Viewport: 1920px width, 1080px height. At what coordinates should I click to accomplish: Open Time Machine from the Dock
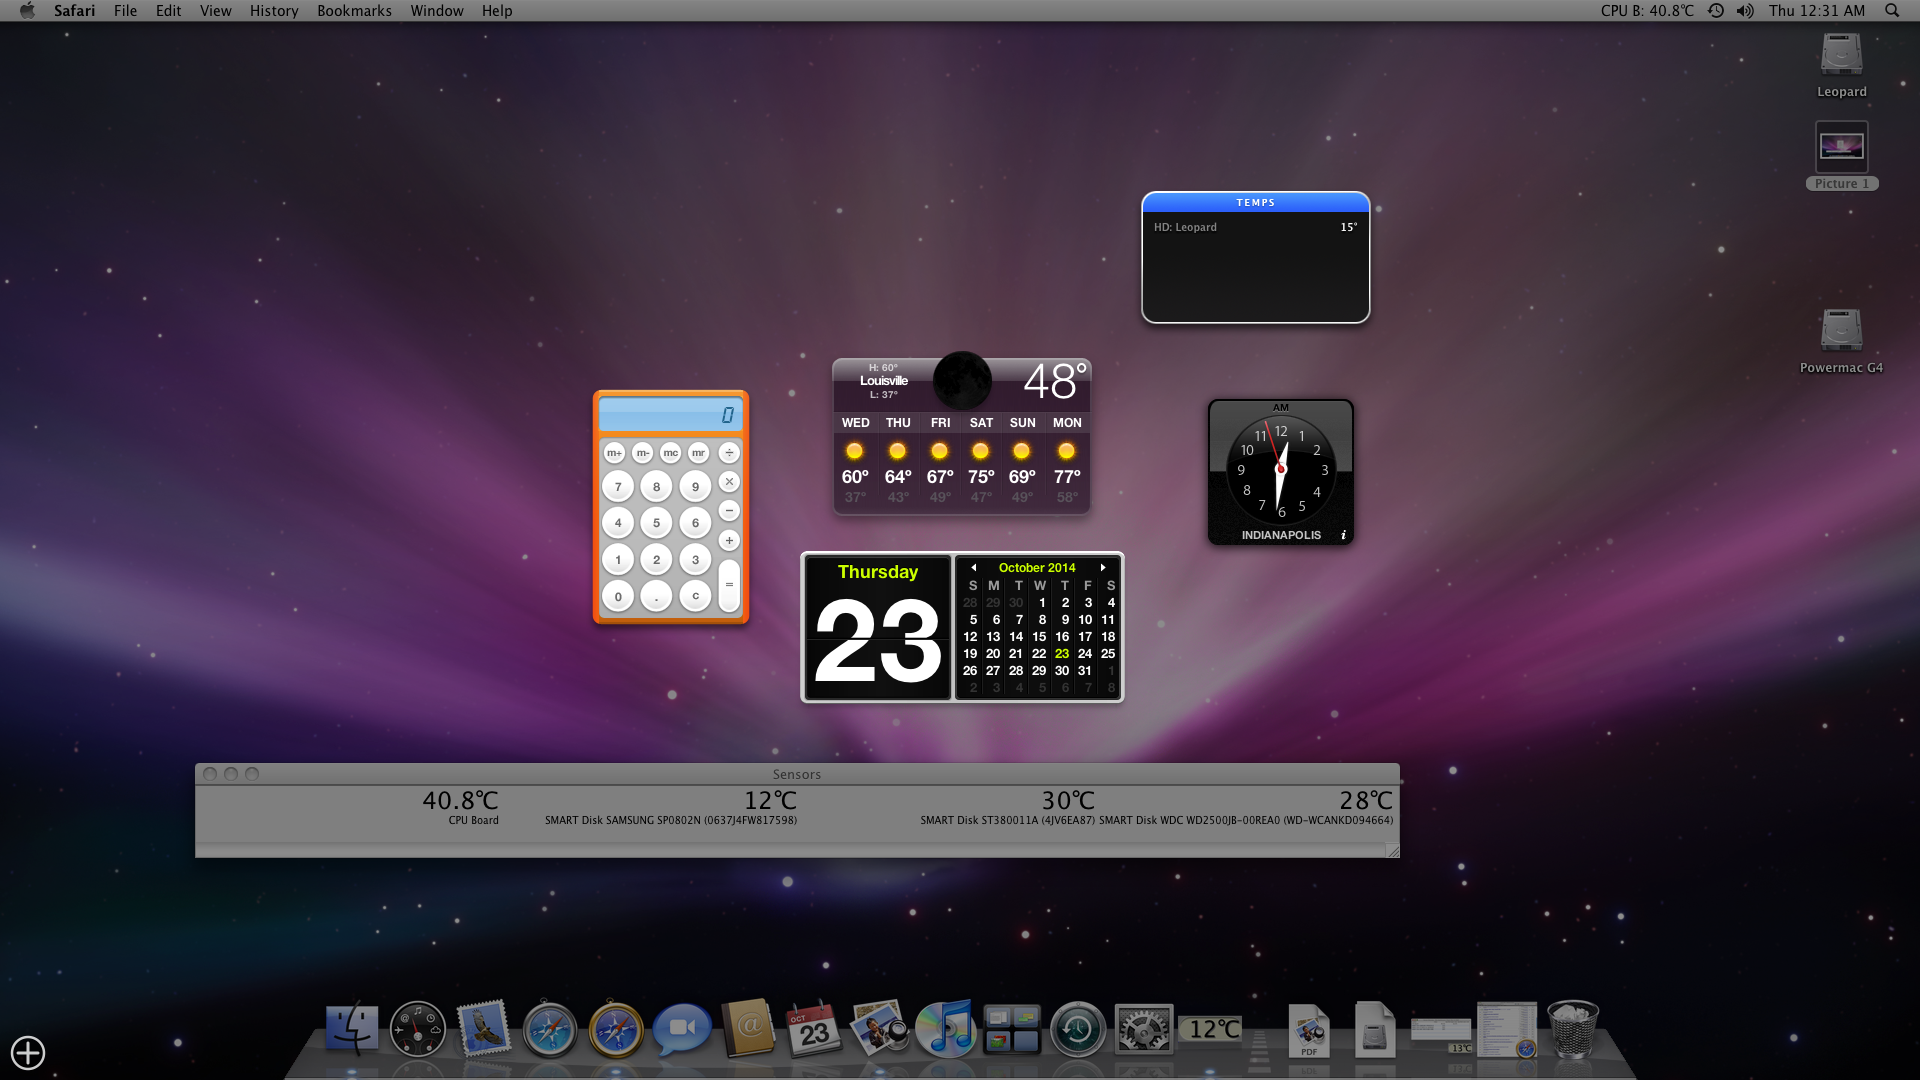1077,1030
